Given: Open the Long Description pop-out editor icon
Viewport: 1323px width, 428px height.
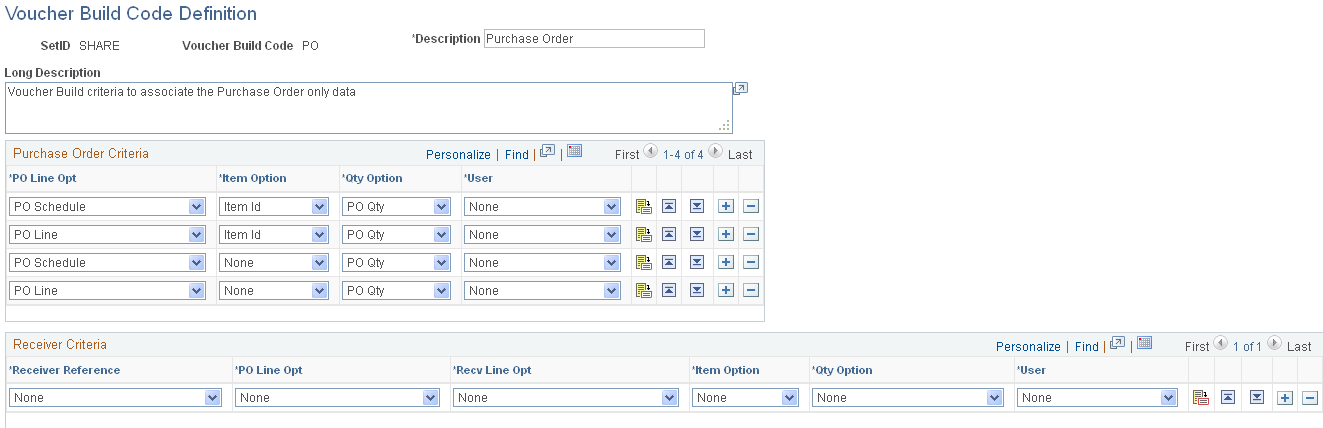Looking at the screenshot, I should point(740,89).
